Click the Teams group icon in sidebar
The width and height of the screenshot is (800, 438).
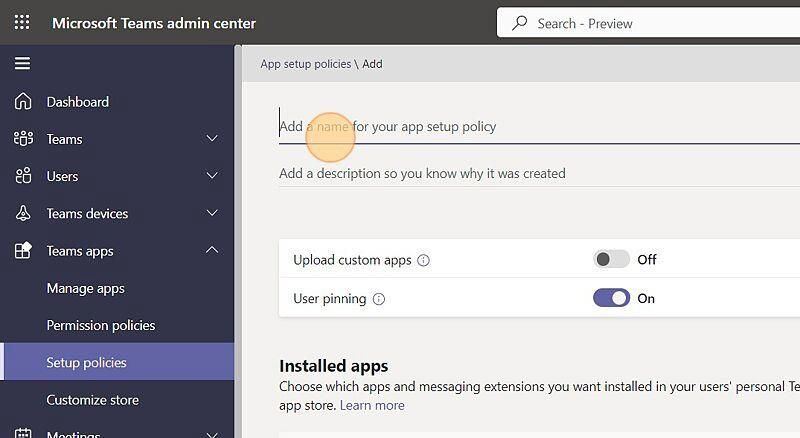tap(23, 139)
